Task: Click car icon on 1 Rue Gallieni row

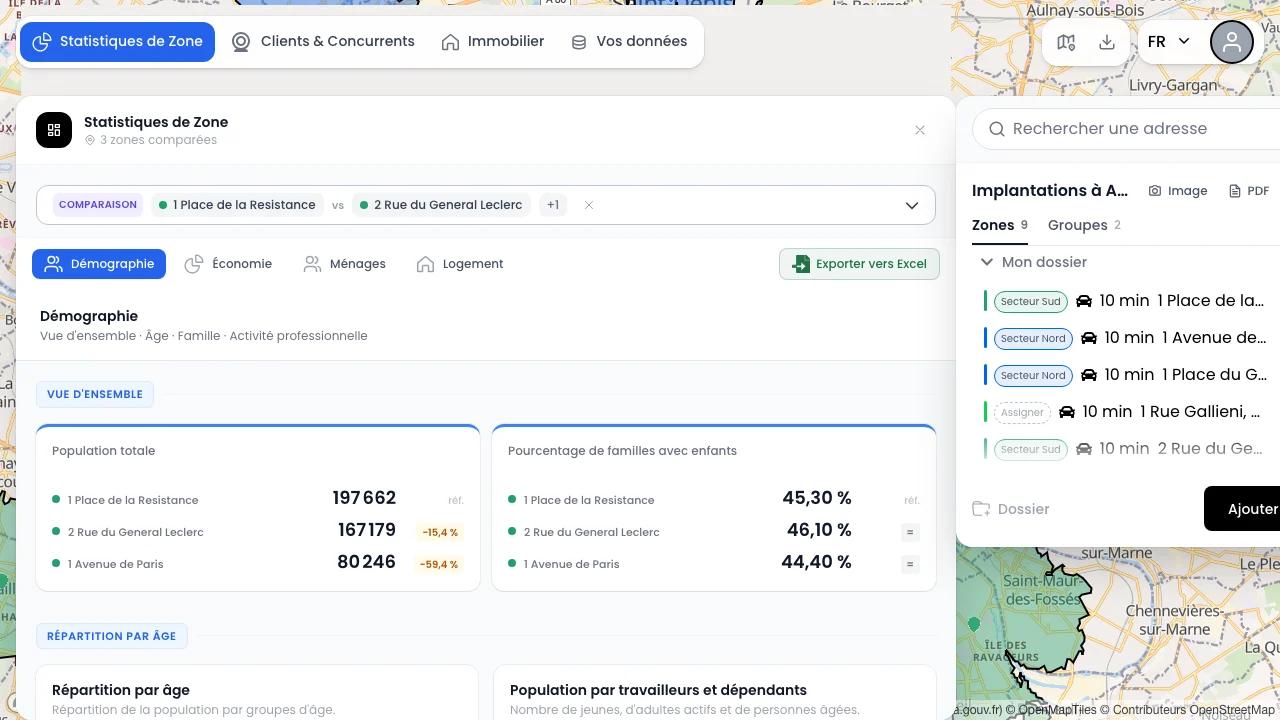Action: 1067,412
